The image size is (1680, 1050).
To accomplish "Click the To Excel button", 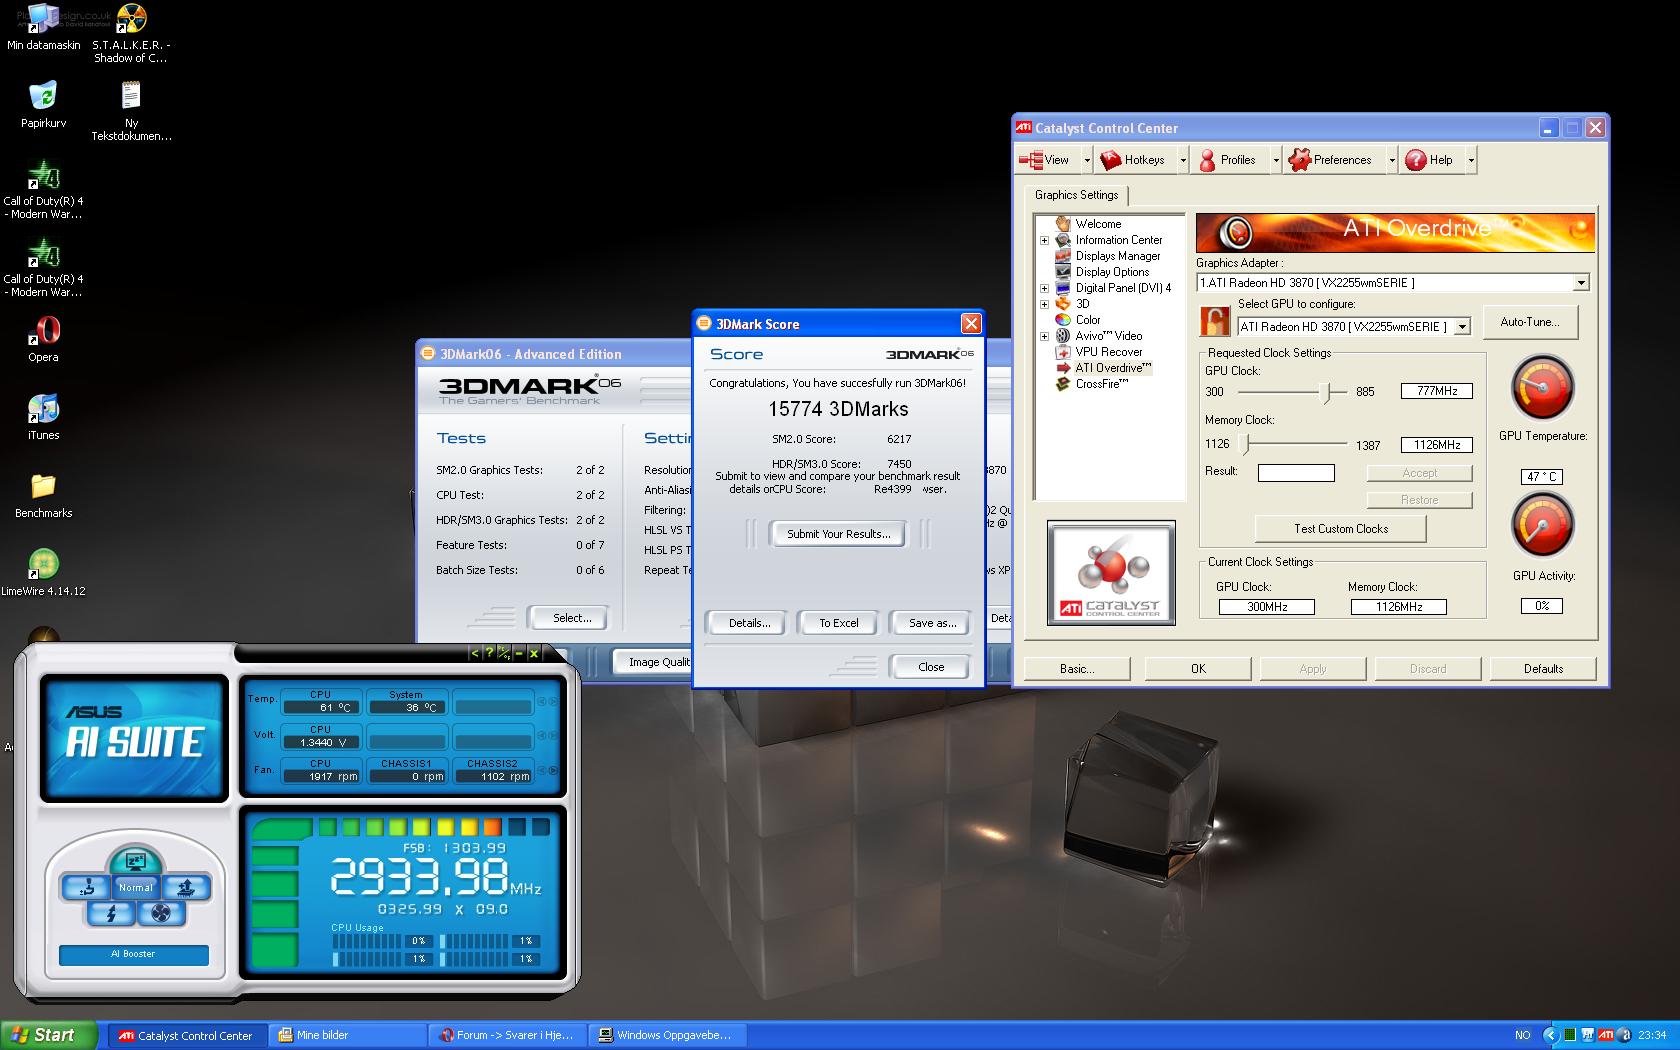I will pos(838,623).
